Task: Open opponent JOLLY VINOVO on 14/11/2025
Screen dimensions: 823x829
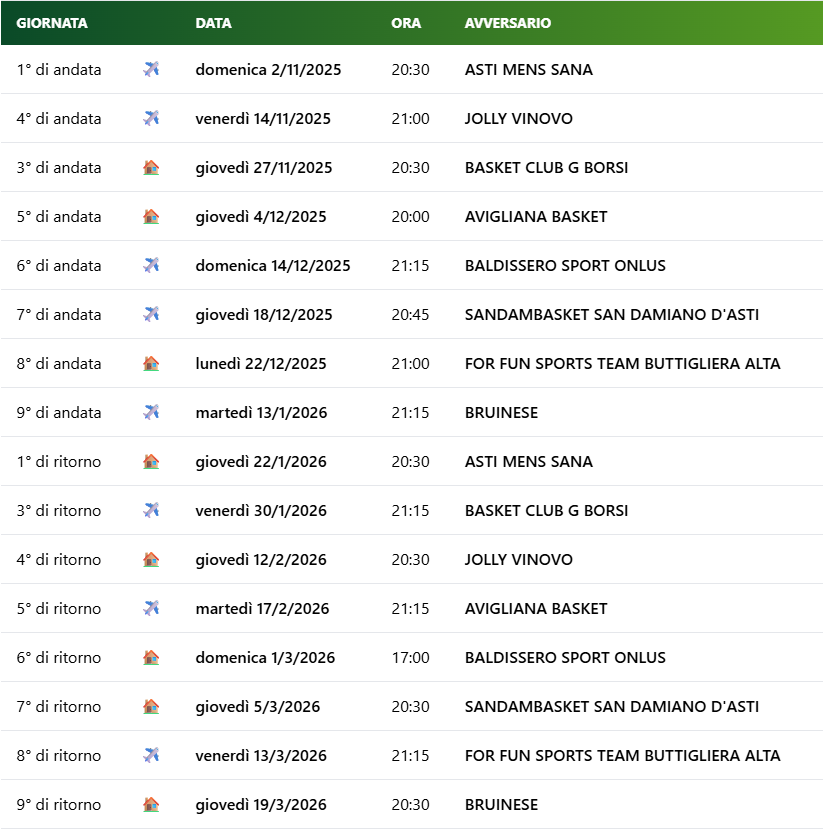Action: 518,119
